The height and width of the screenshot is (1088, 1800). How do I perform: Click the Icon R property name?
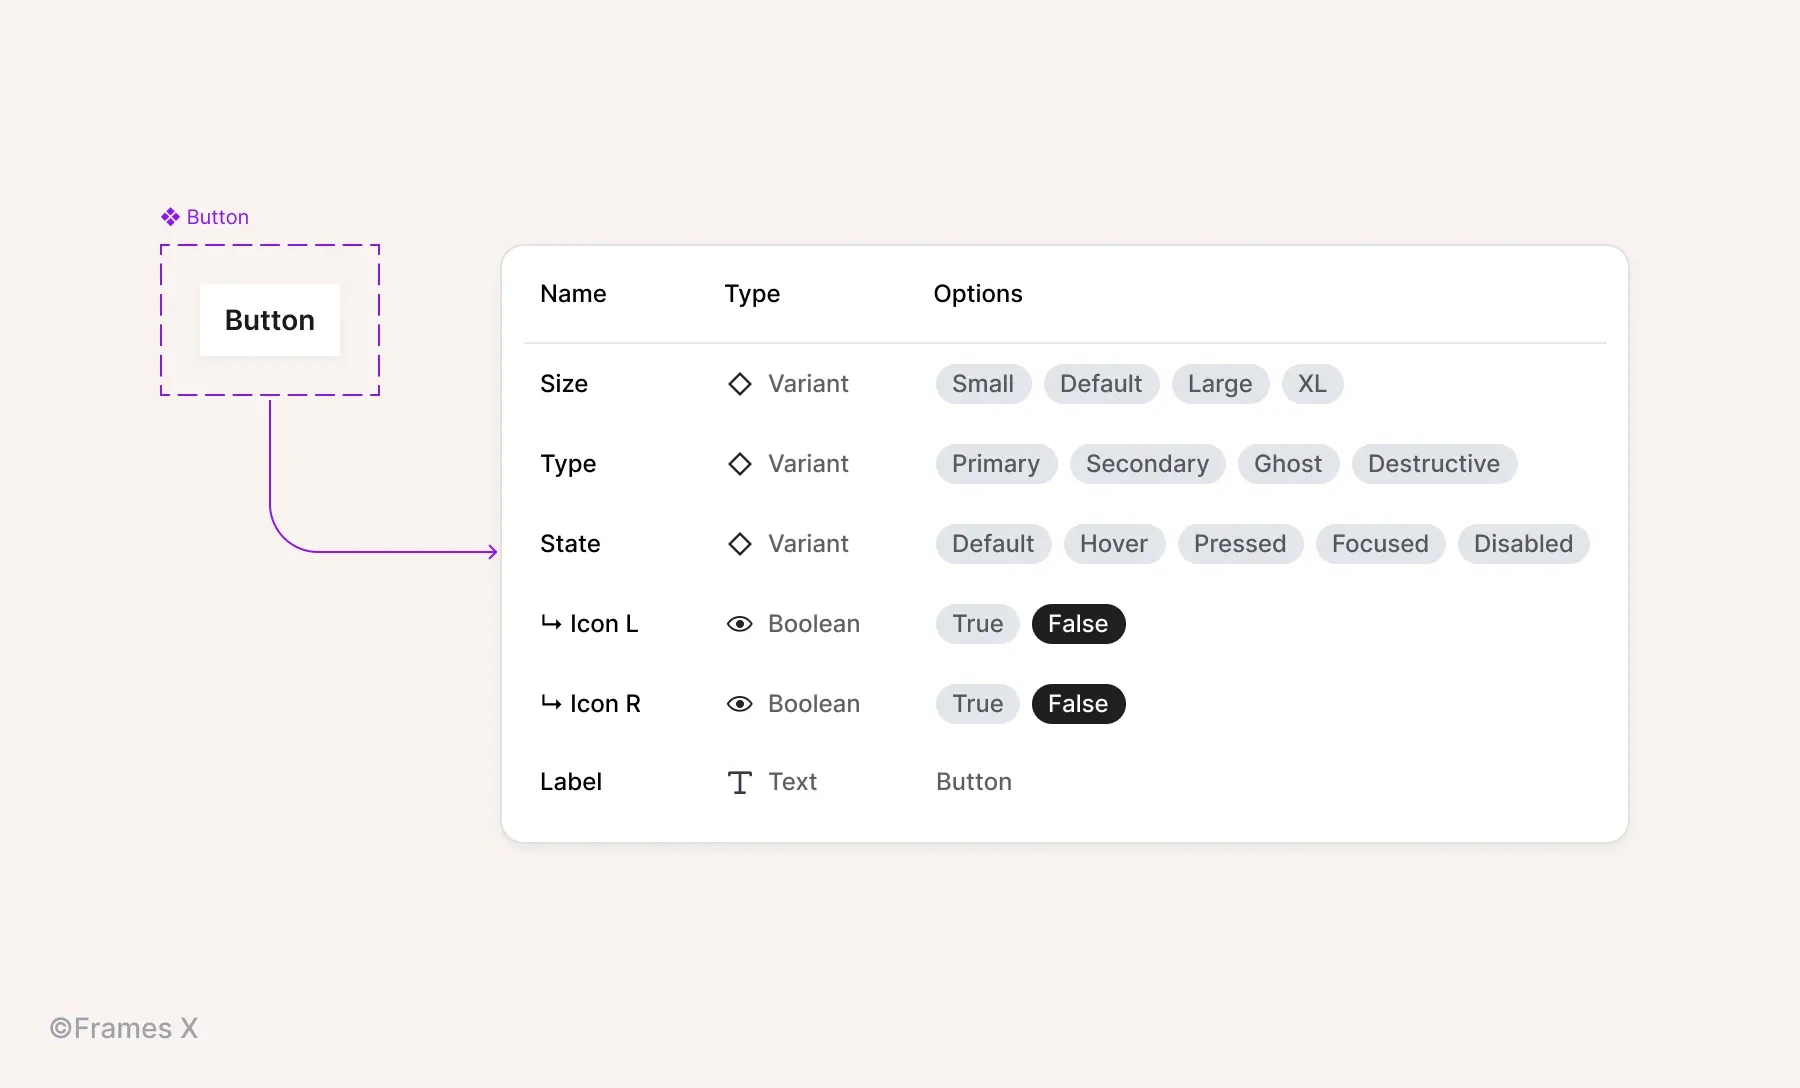(605, 704)
